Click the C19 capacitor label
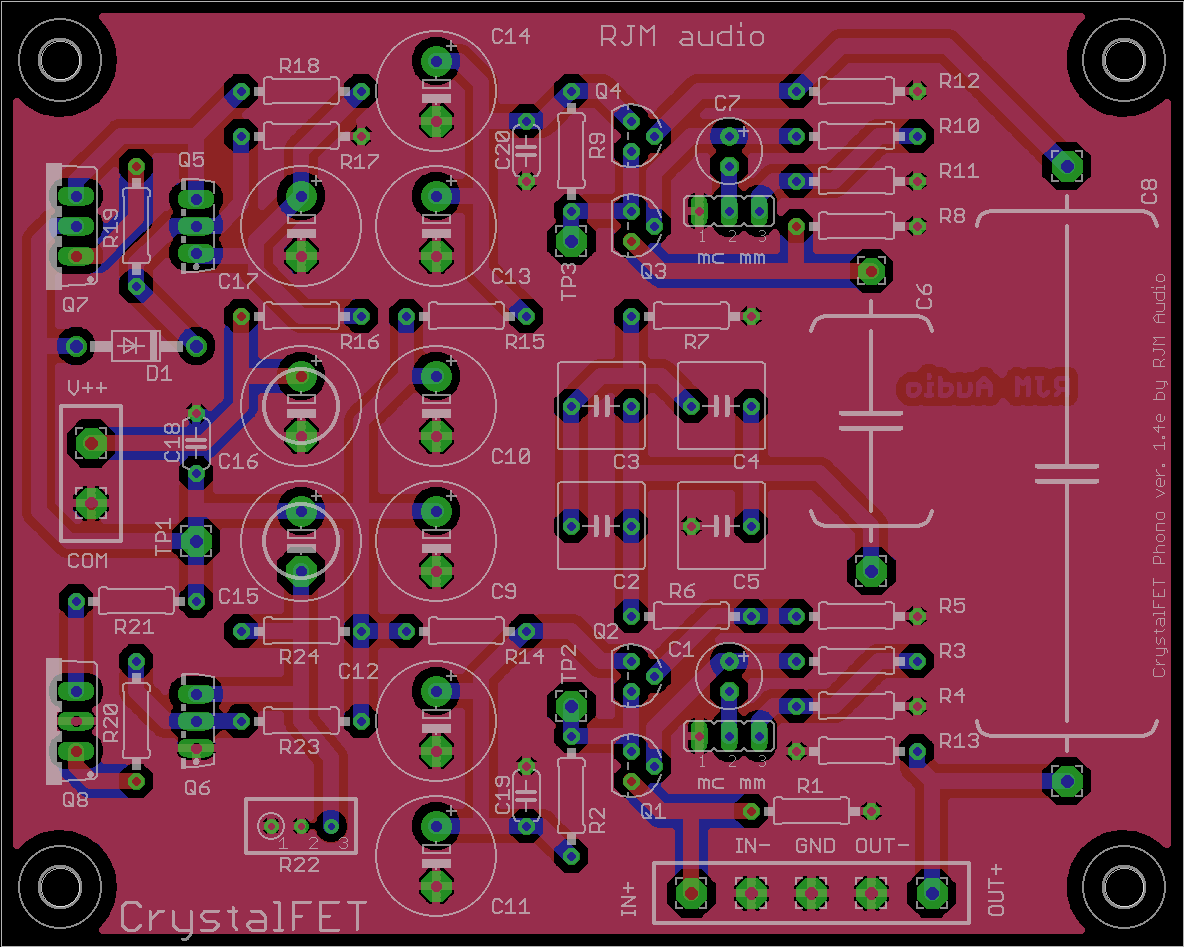 pos(503,795)
